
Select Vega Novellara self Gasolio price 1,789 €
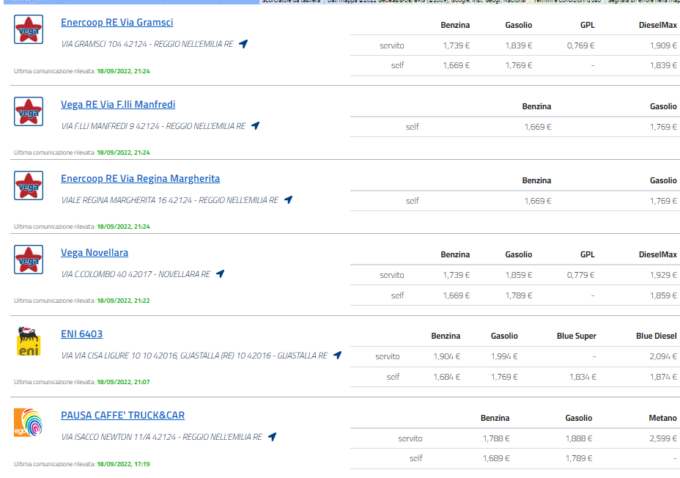[518, 296]
